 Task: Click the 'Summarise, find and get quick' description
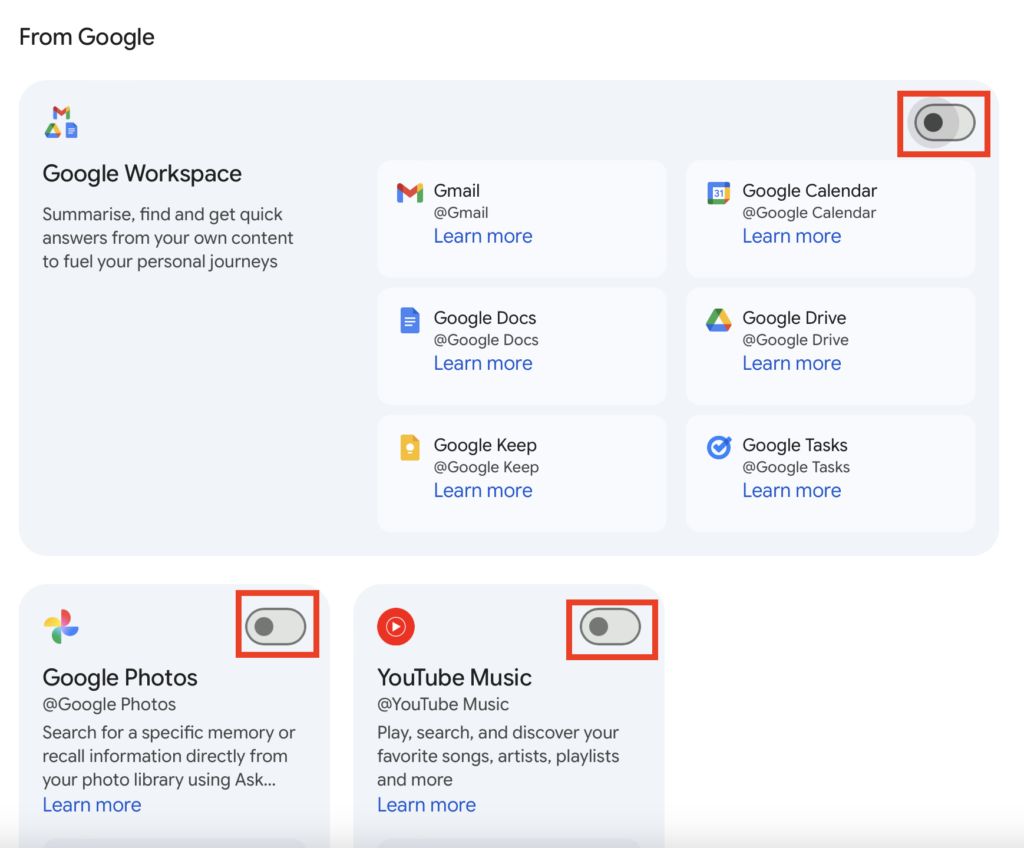(x=168, y=238)
